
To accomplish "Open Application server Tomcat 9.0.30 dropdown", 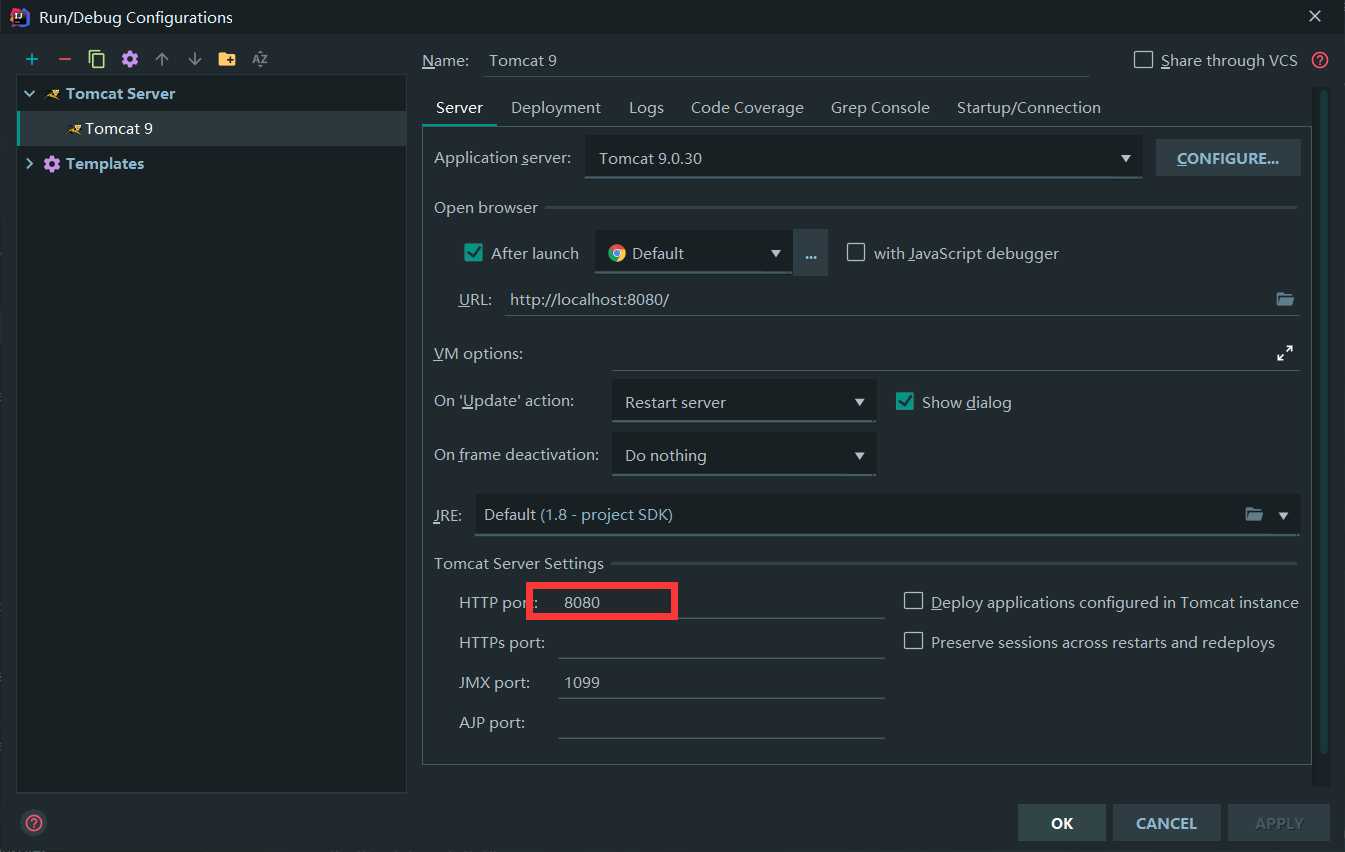I will coord(863,158).
